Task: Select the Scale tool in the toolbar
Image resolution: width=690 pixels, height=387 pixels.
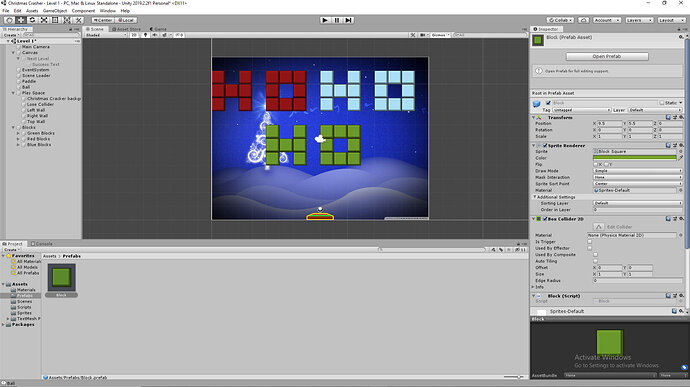Action: [44, 20]
